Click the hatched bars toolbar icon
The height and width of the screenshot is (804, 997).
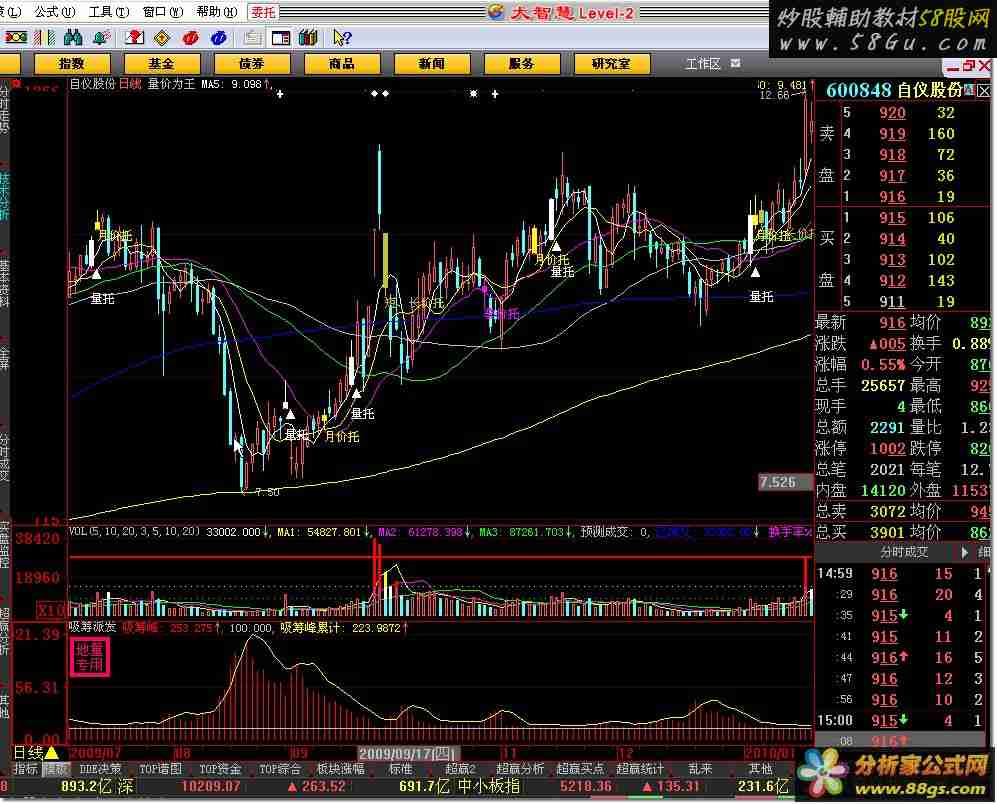tap(43, 38)
